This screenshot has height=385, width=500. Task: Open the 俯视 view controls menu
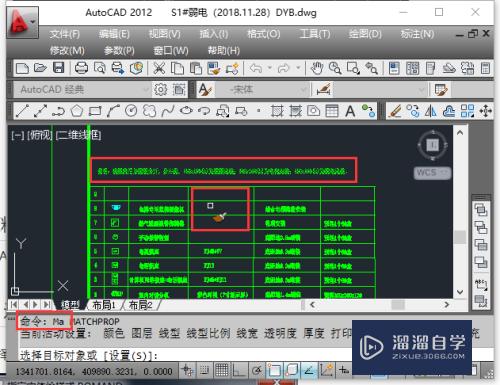pos(39,135)
